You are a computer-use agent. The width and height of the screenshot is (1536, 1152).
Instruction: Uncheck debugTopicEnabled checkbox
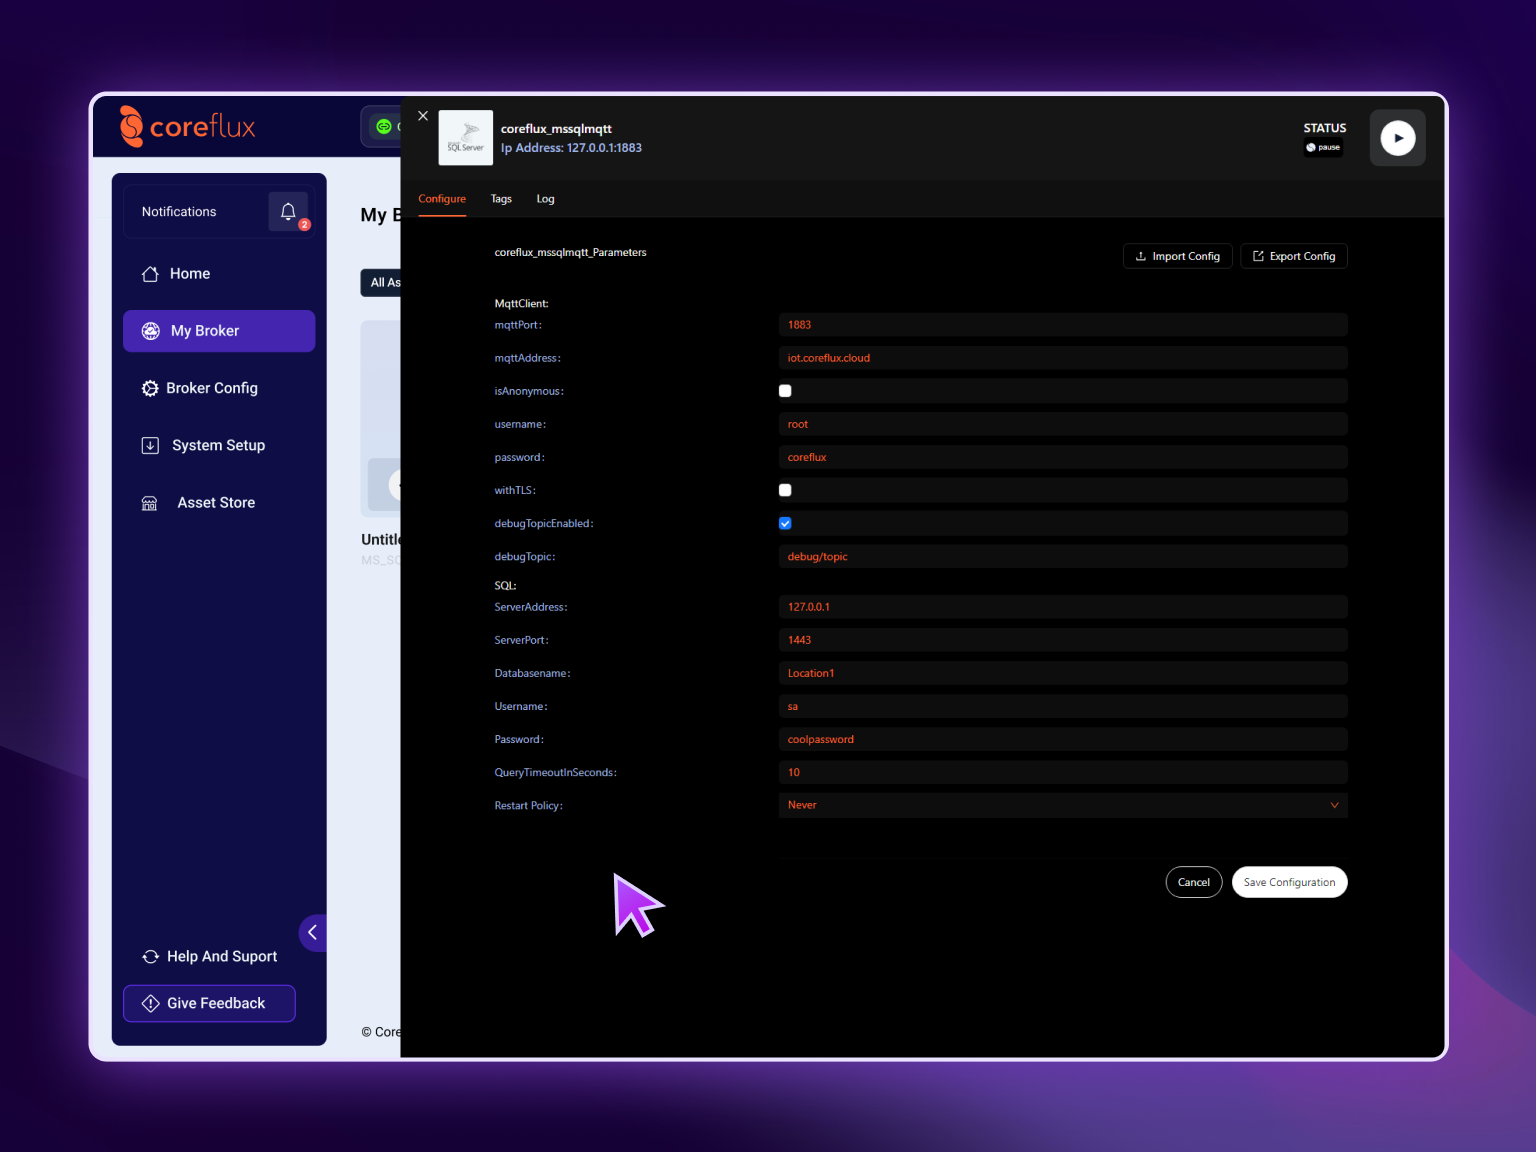(x=785, y=523)
